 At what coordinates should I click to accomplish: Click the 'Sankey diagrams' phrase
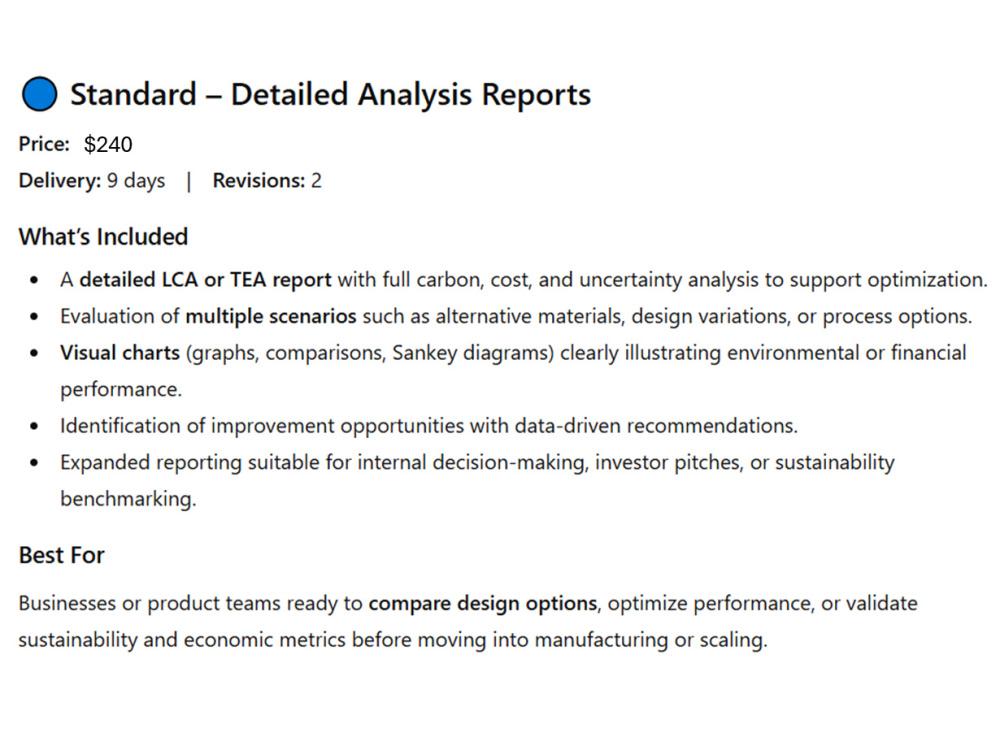pyautogui.click(x=472, y=353)
